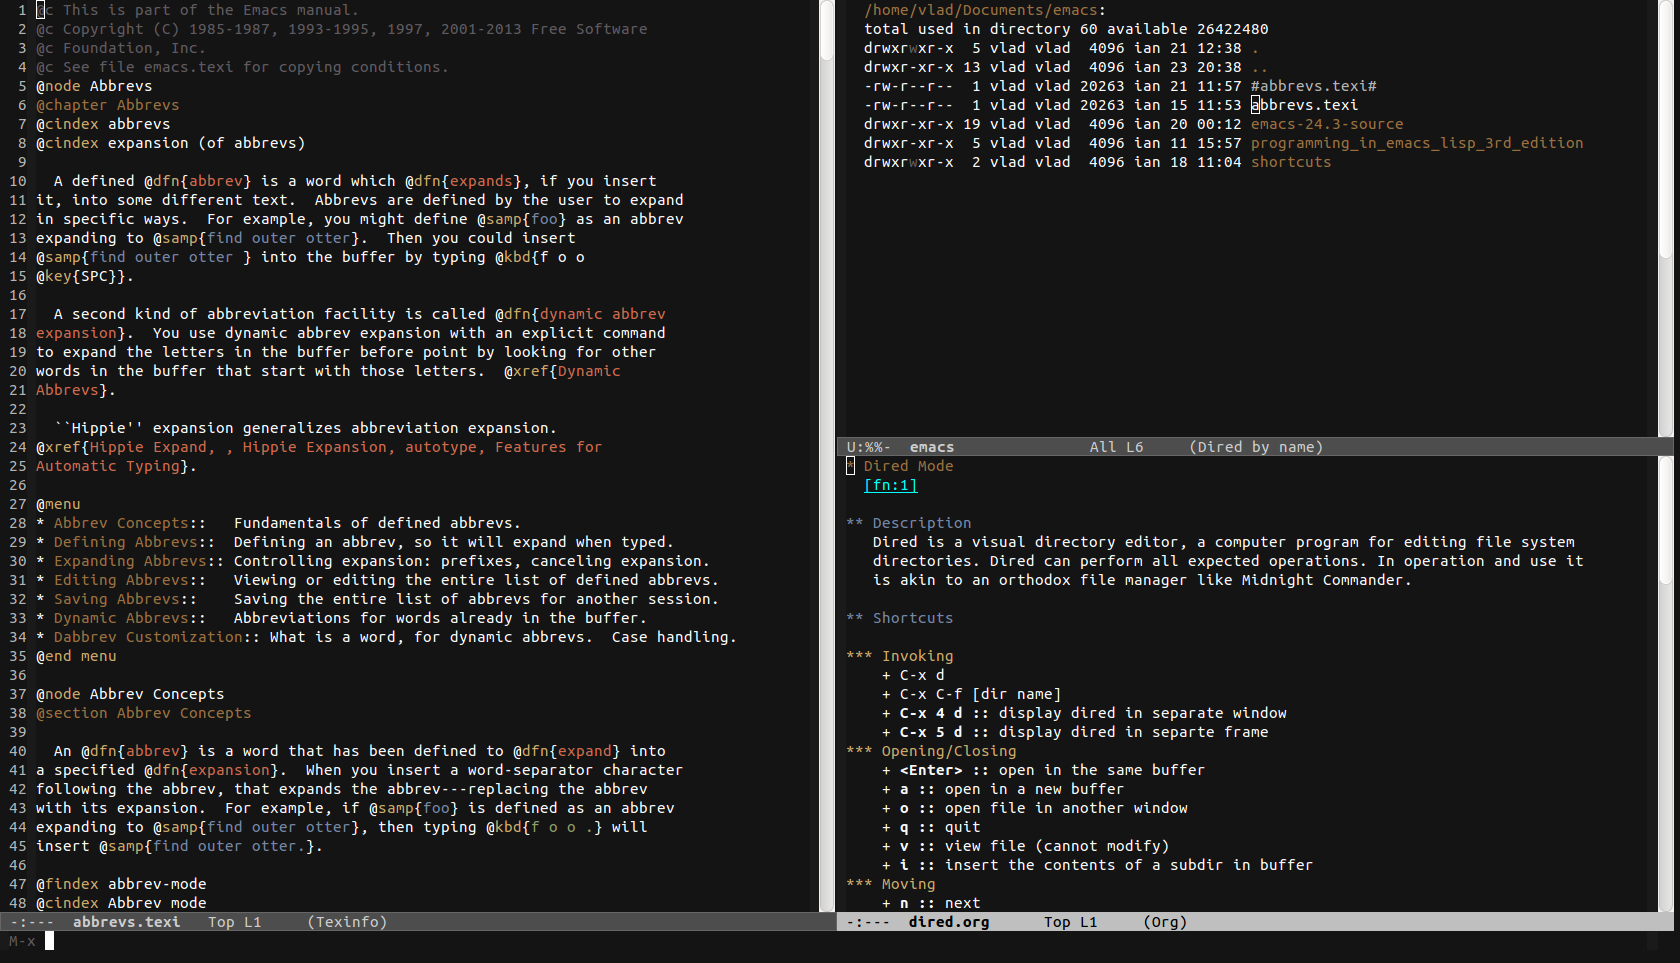Open emacs-24.3-source directory in Dired
Viewport: 1680px width, 963px height.
point(1327,124)
